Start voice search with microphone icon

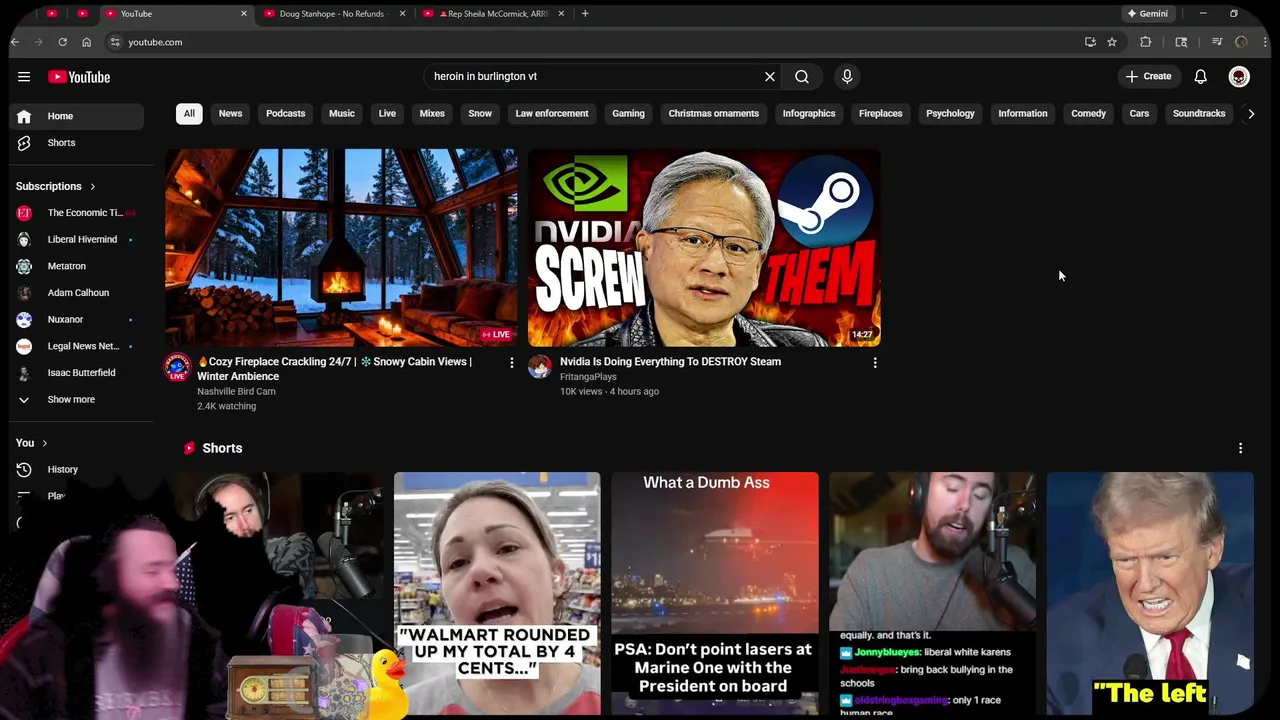847,77
